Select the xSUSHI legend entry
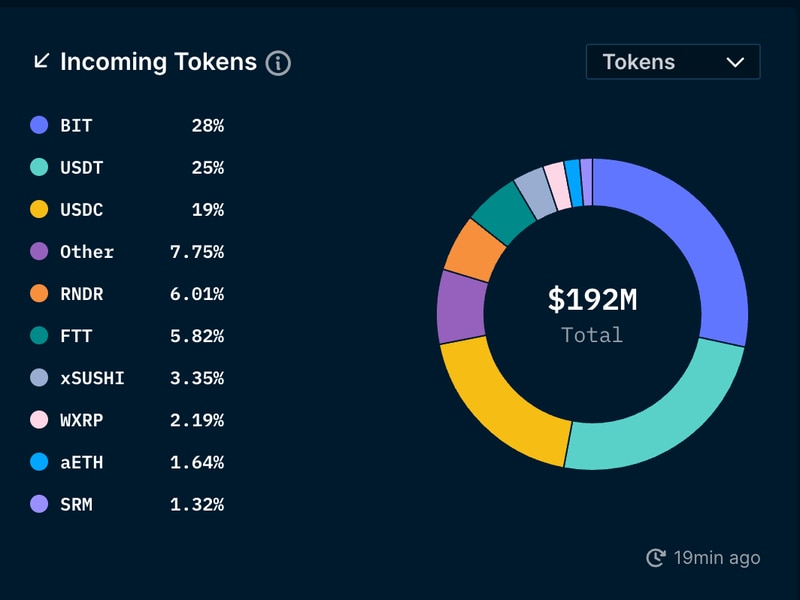The width and height of the screenshot is (800, 600). click(x=92, y=378)
